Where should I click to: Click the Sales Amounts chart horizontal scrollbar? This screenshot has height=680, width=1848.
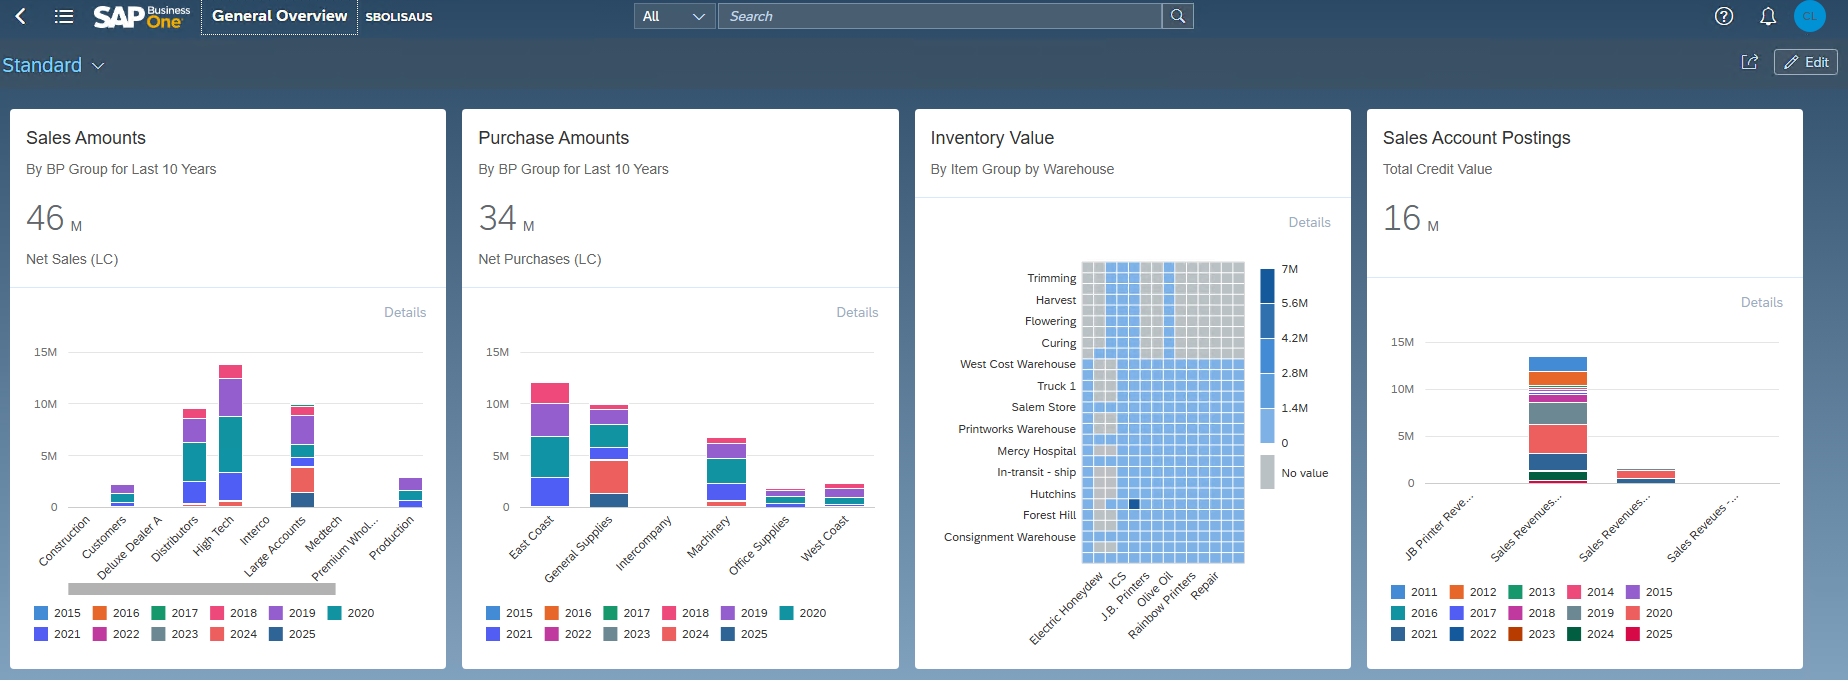tap(201, 589)
